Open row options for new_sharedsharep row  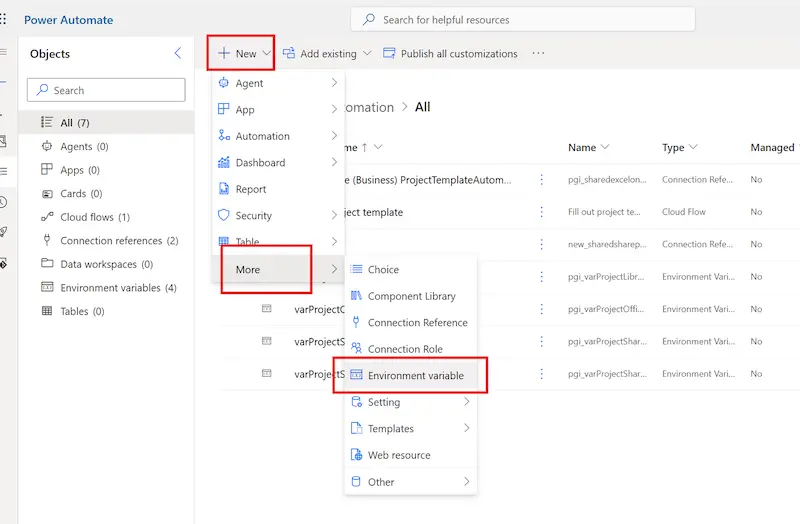coord(541,244)
